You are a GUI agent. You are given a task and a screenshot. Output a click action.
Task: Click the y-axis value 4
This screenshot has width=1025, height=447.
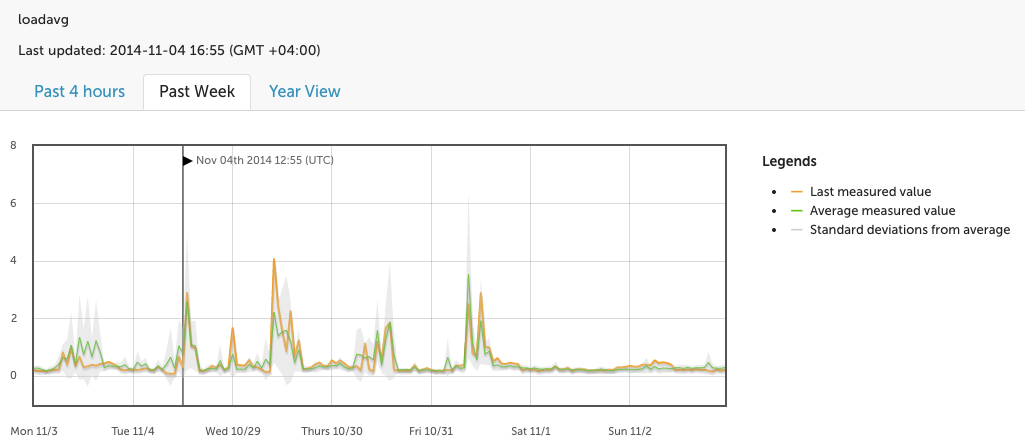pos(13,261)
